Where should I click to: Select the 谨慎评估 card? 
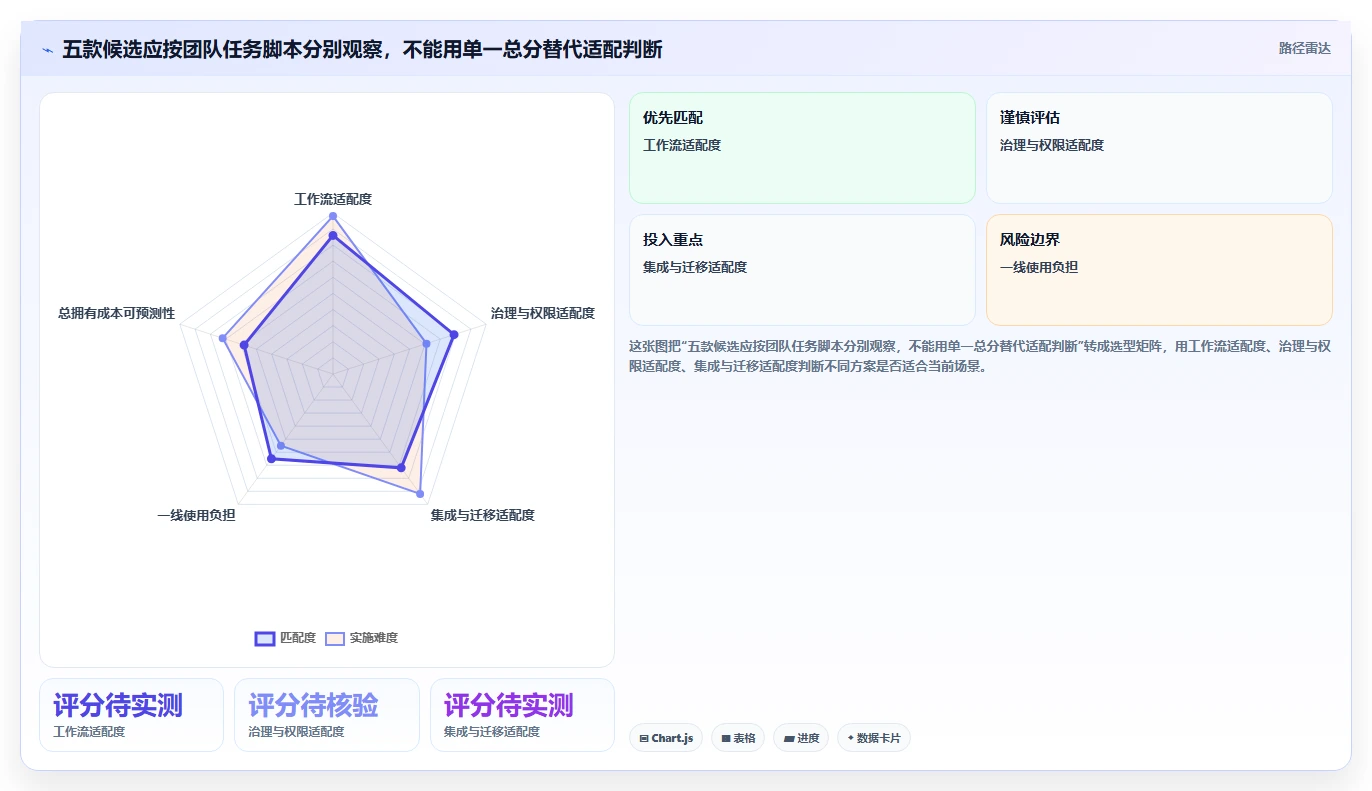(x=1159, y=148)
